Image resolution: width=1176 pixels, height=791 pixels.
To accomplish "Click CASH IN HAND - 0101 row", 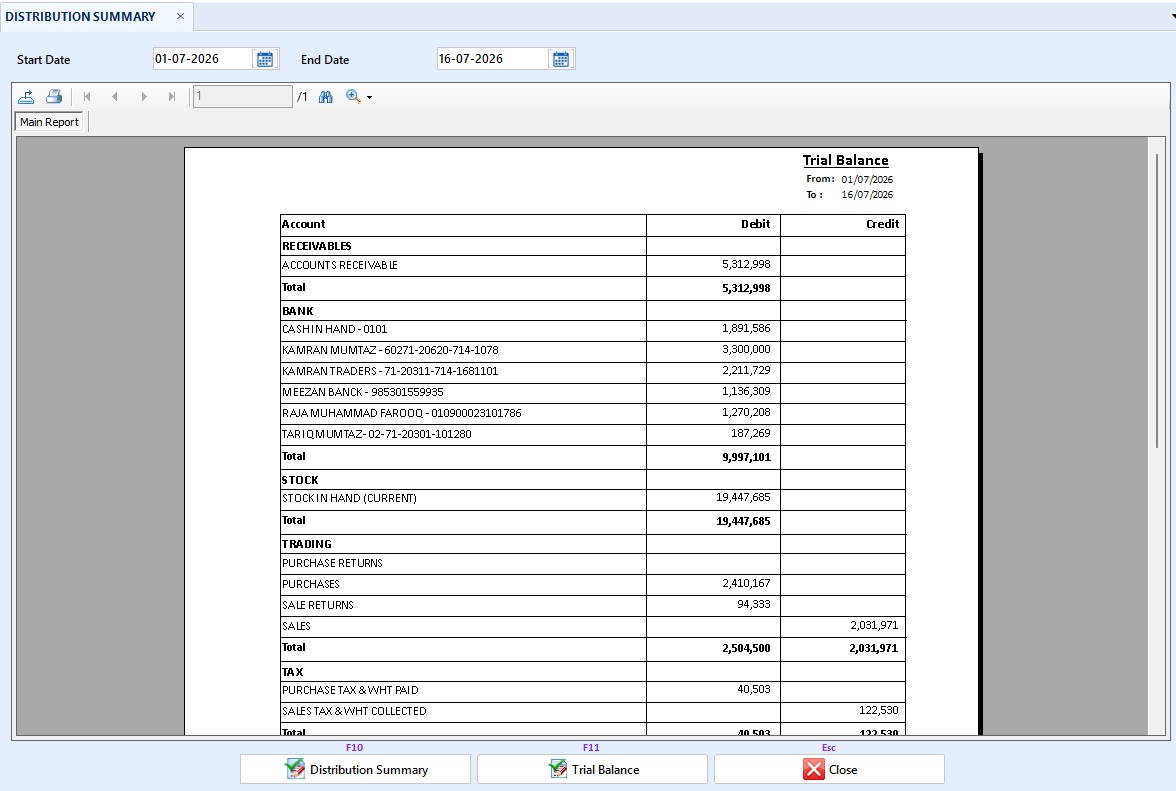I will pyautogui.click(x=592, y=329).
